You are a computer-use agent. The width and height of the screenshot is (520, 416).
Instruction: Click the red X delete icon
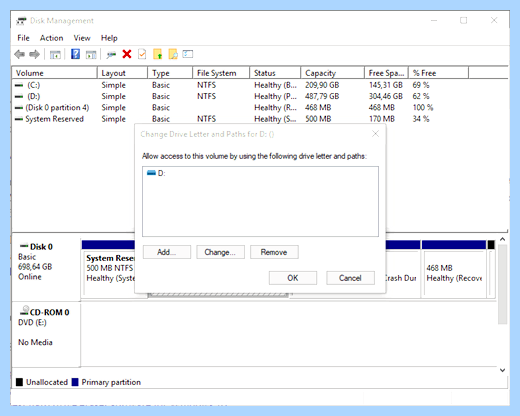[127, 54]
